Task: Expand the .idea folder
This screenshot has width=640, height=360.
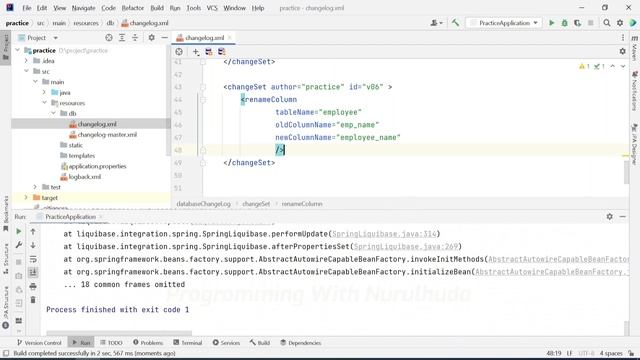Action: tap(27, 61)
